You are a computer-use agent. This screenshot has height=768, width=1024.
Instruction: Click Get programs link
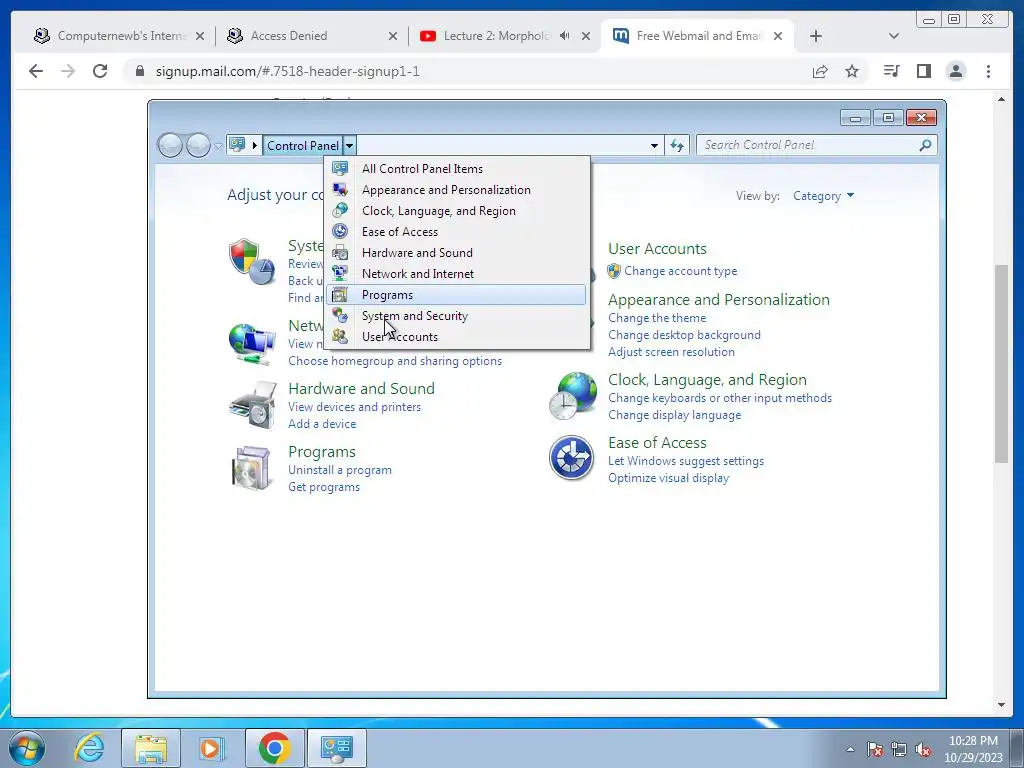324,487
